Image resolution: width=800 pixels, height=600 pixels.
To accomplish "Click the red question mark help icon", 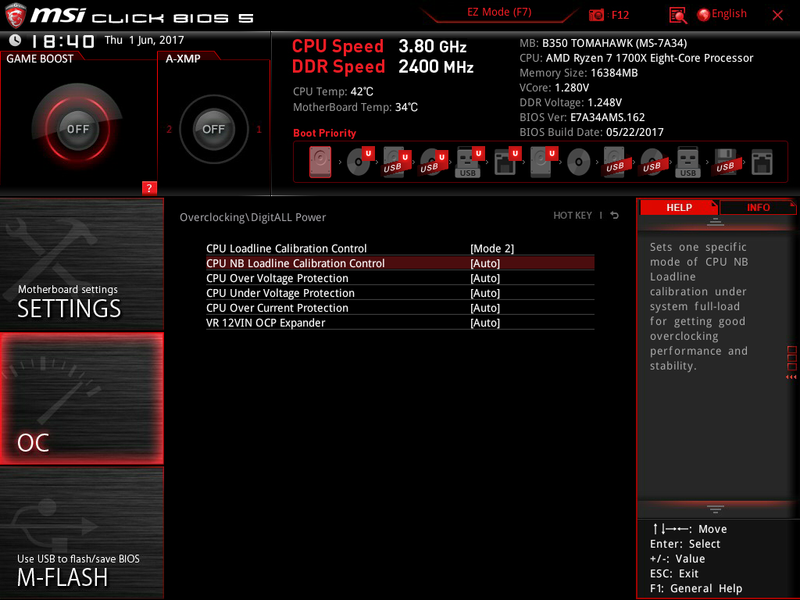I will click(149, 188).
